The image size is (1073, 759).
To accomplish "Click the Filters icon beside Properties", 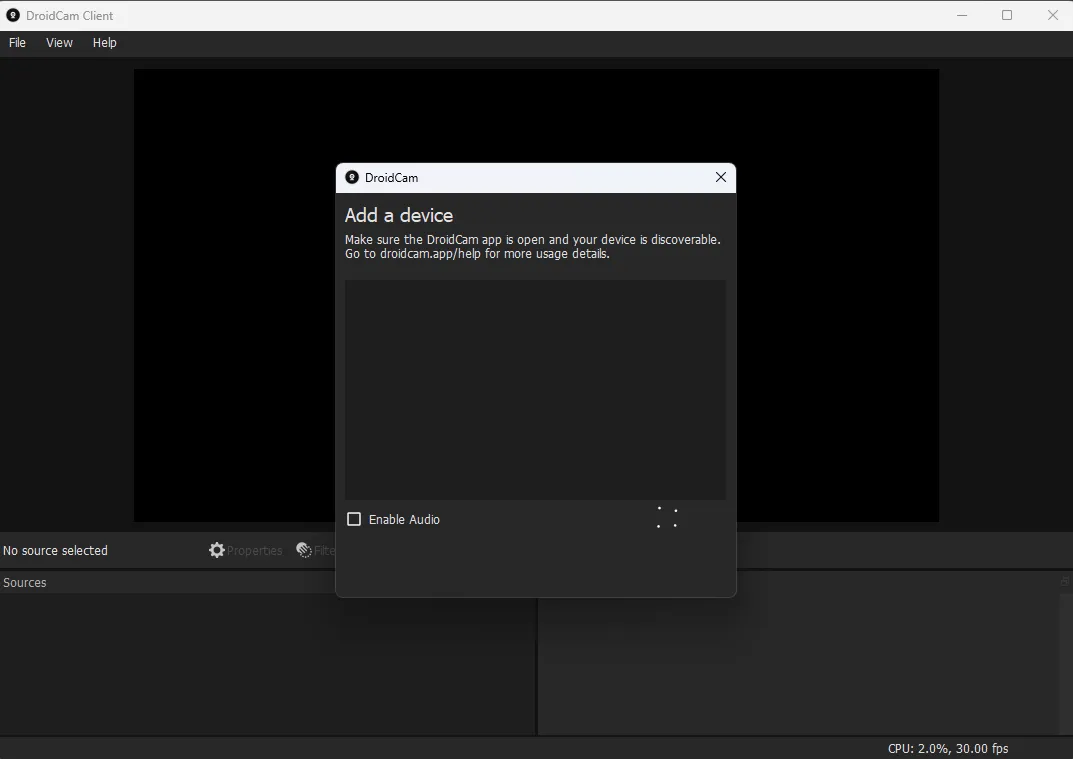I will 304,550.
